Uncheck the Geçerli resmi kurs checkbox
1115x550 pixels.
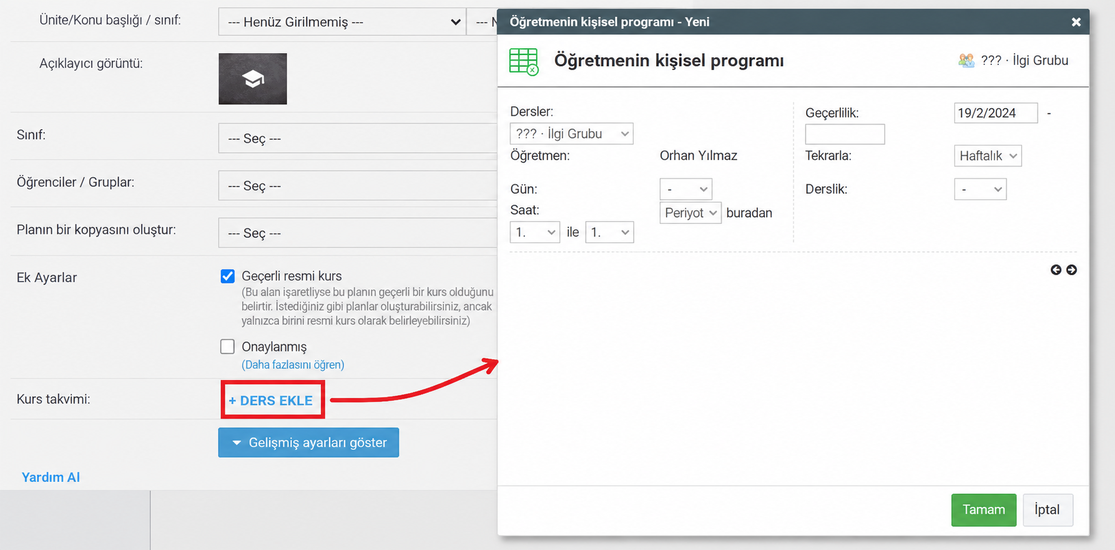point(228,276)
